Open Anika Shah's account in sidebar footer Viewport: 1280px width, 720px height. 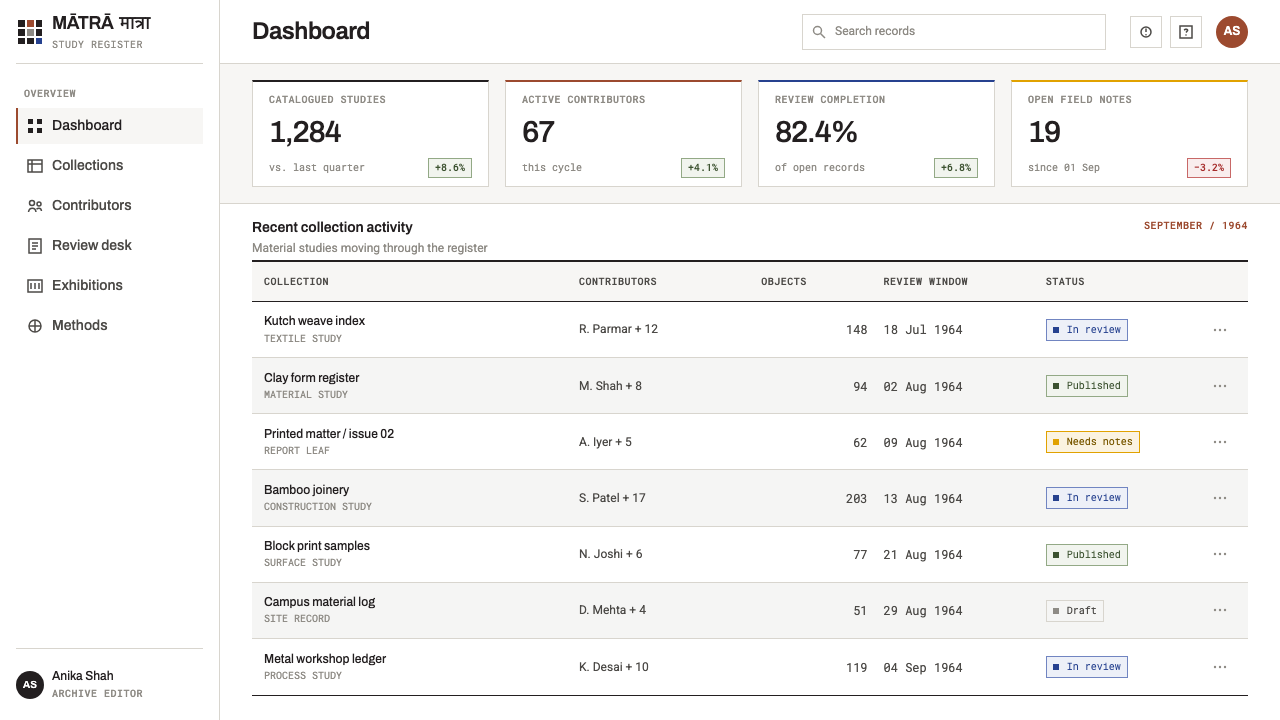click(x=110, y=685)
